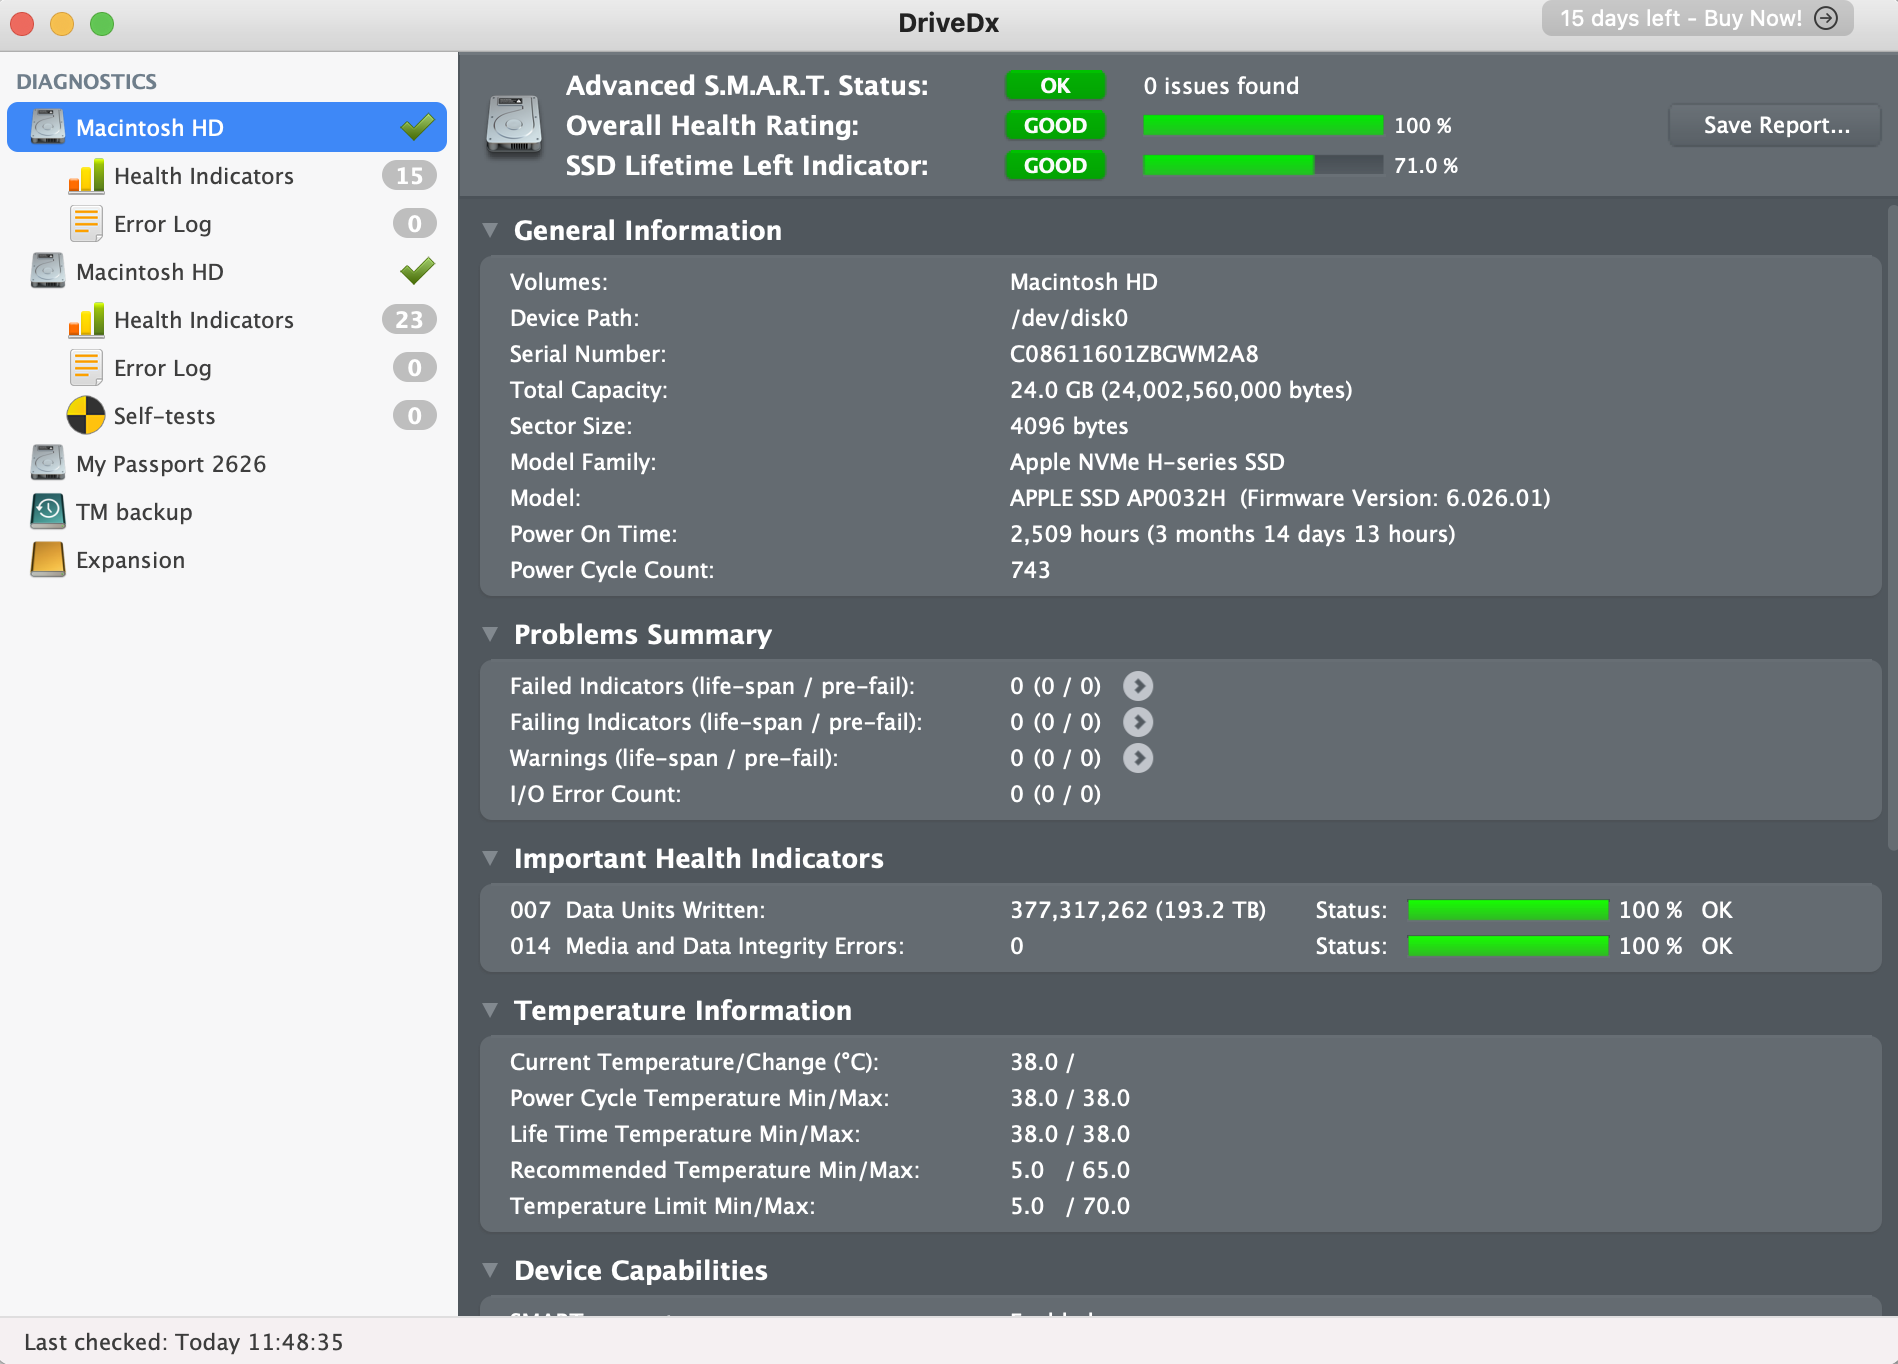Image resolution: width=1898 pixels, height=1364 pixels.
Task: Click the Apple NVMe H-series SSD value
Action: coord(1147,462)
